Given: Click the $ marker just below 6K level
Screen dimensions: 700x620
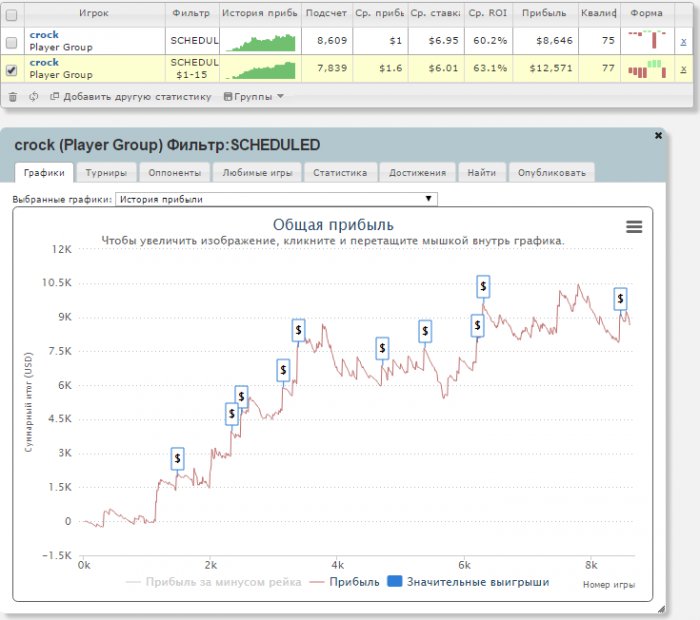Looking at the screenshot, I should (x=241, y=396).
